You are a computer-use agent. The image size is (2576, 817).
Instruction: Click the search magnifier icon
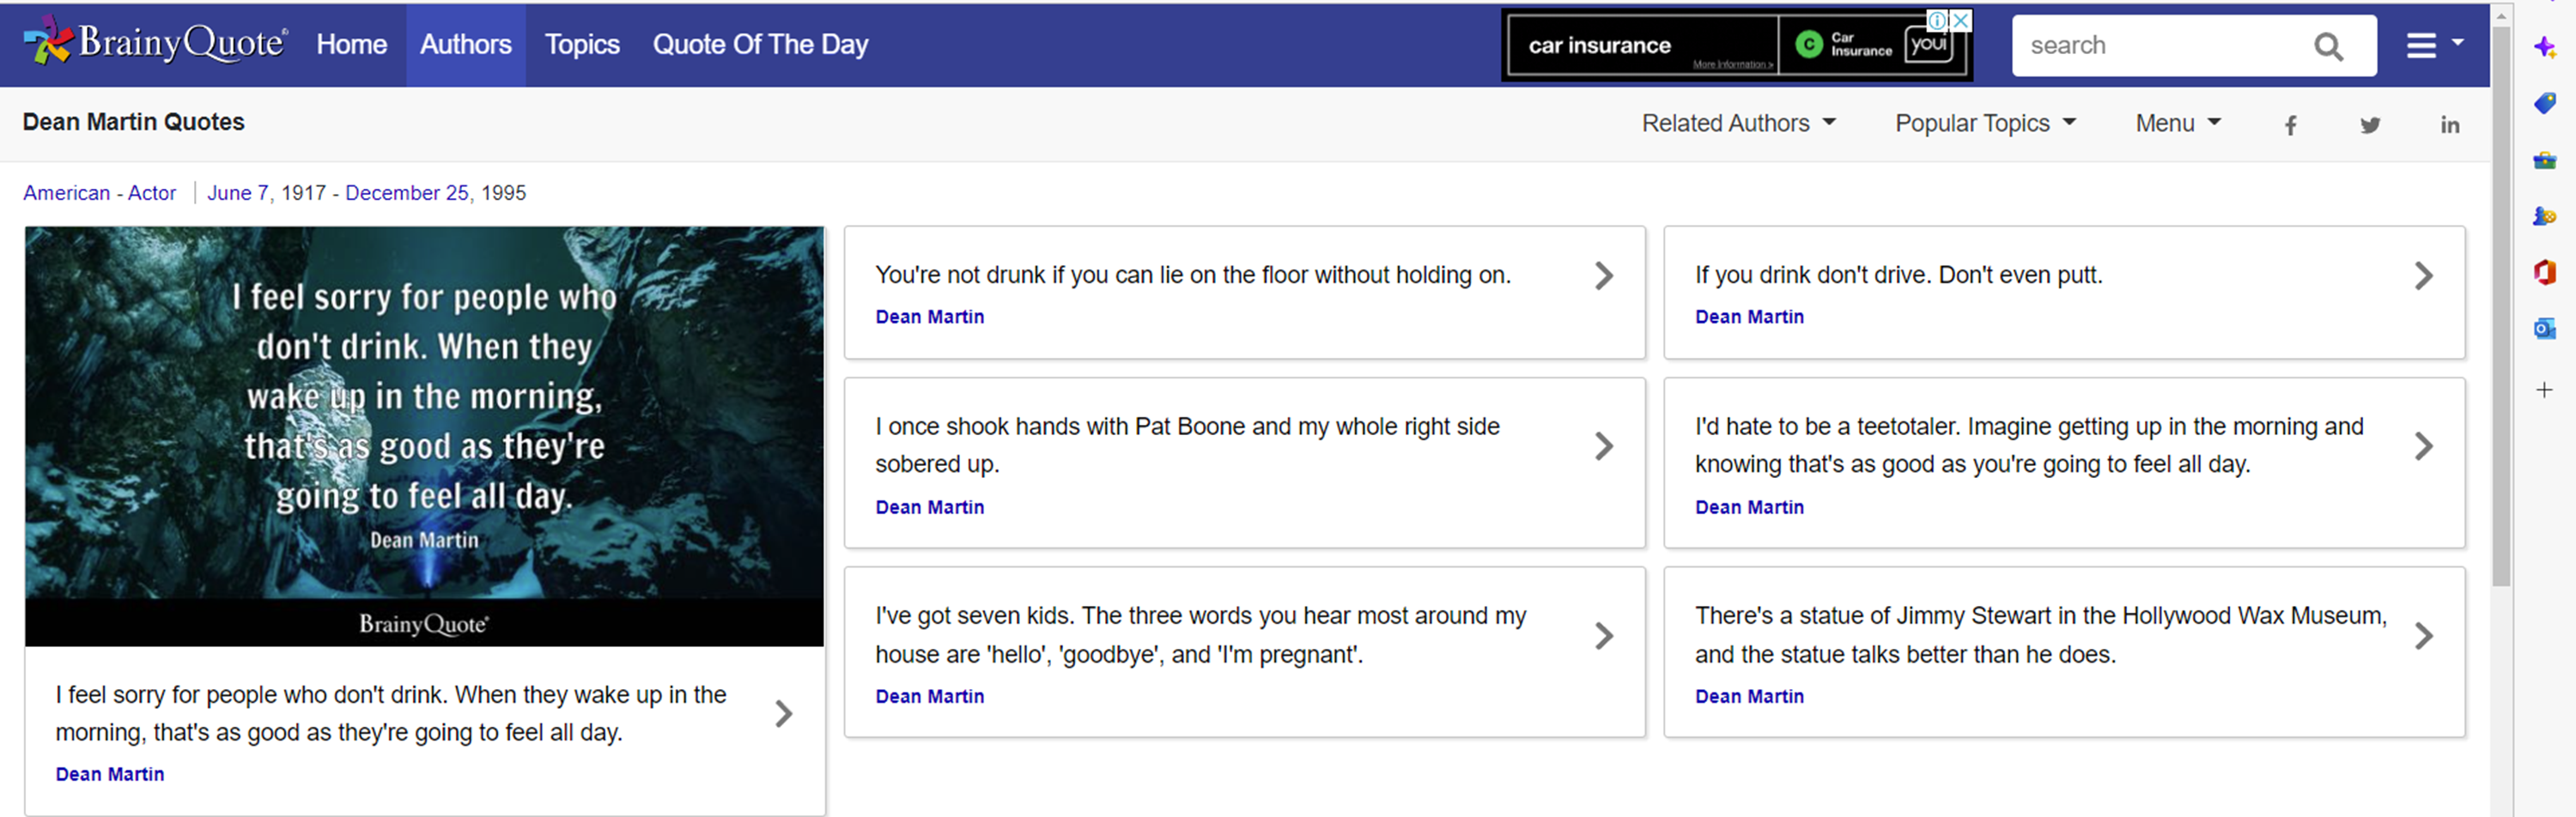tap(2328, 46)
